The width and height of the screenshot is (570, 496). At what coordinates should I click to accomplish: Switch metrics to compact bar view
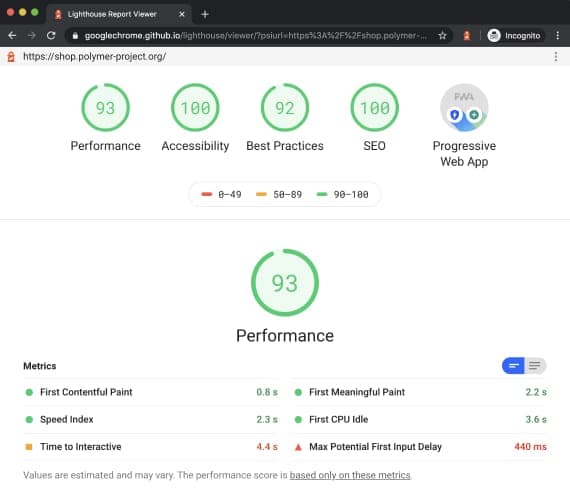pos(513,365)
